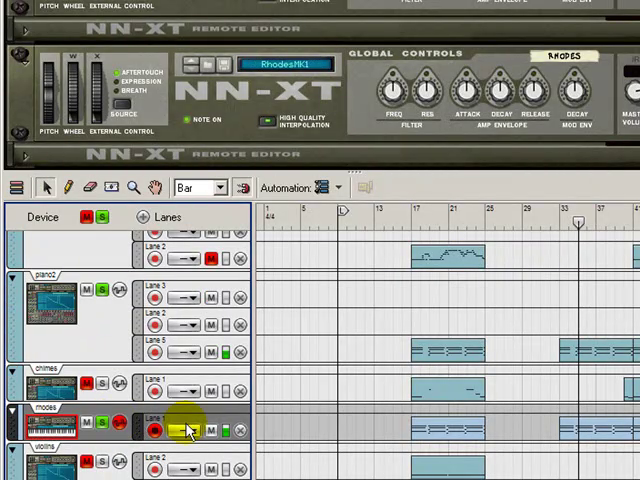Collapse the piano2 track
The width and height of the screenshot is (640, 480).
point(12,278)
